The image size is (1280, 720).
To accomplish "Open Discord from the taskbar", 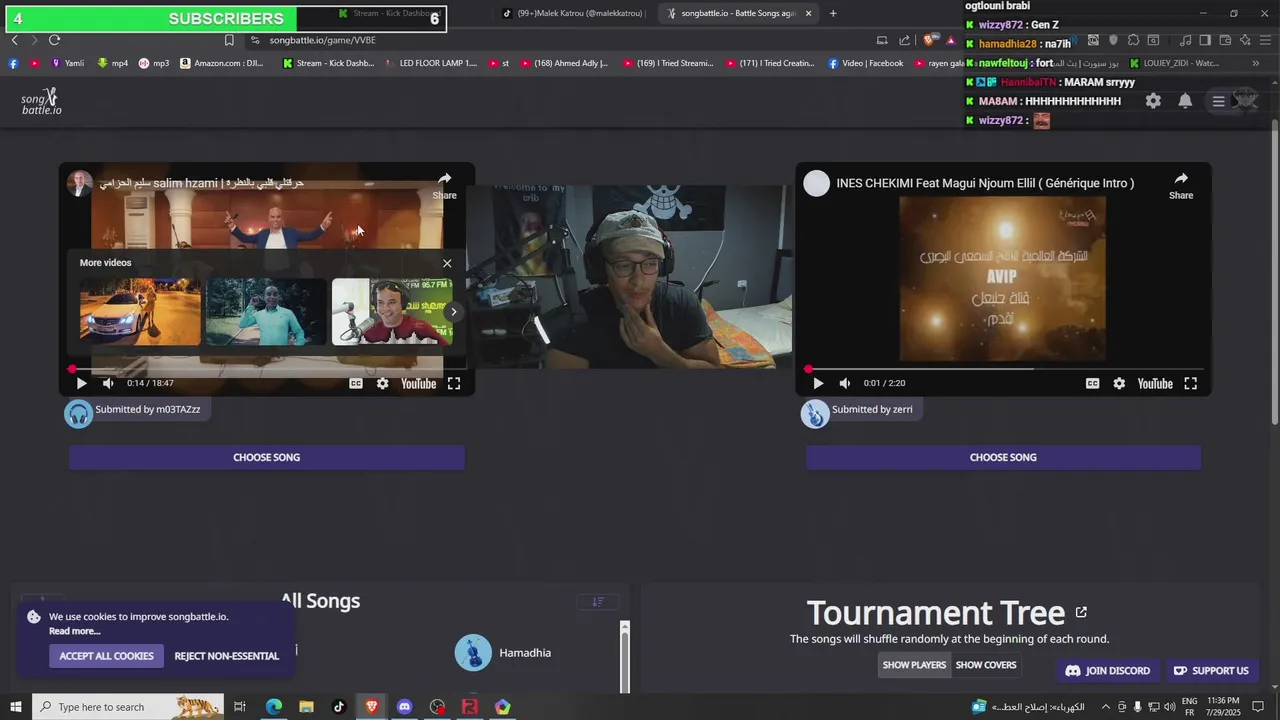I will point(404,707).
